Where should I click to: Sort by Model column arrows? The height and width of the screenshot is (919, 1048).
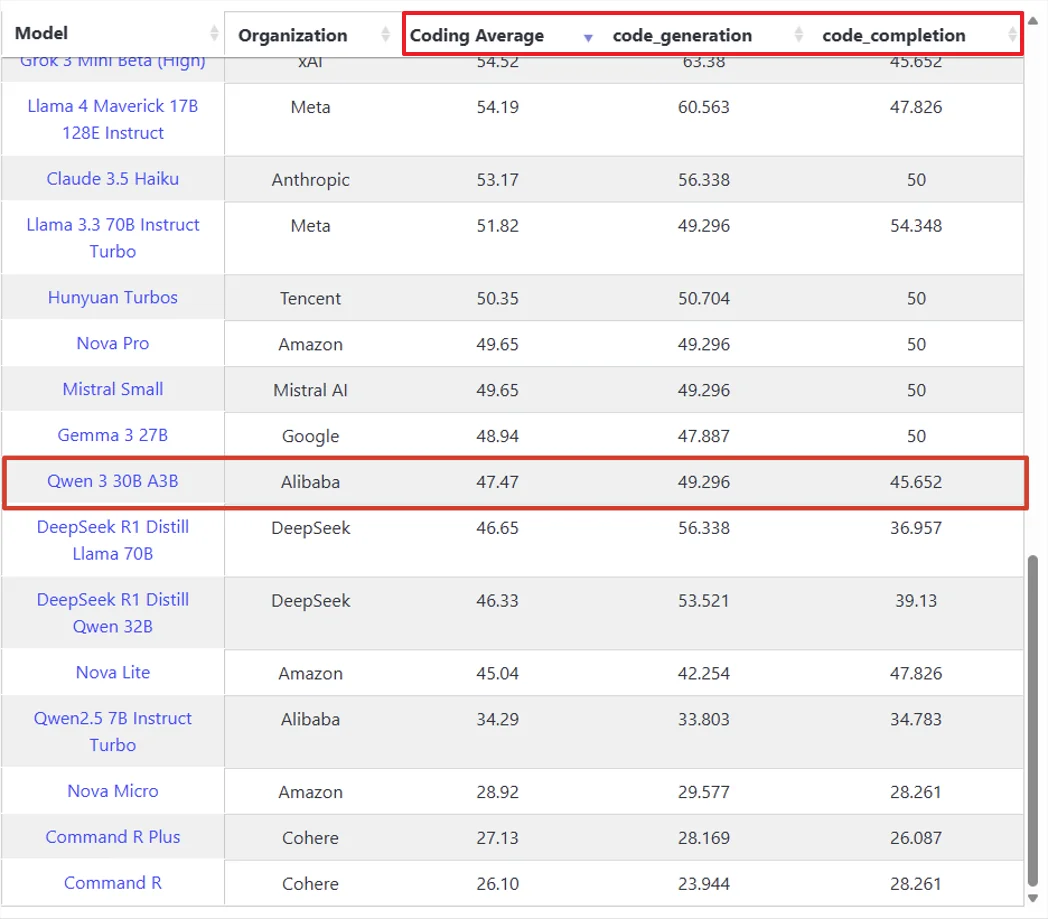pos(214,33)
